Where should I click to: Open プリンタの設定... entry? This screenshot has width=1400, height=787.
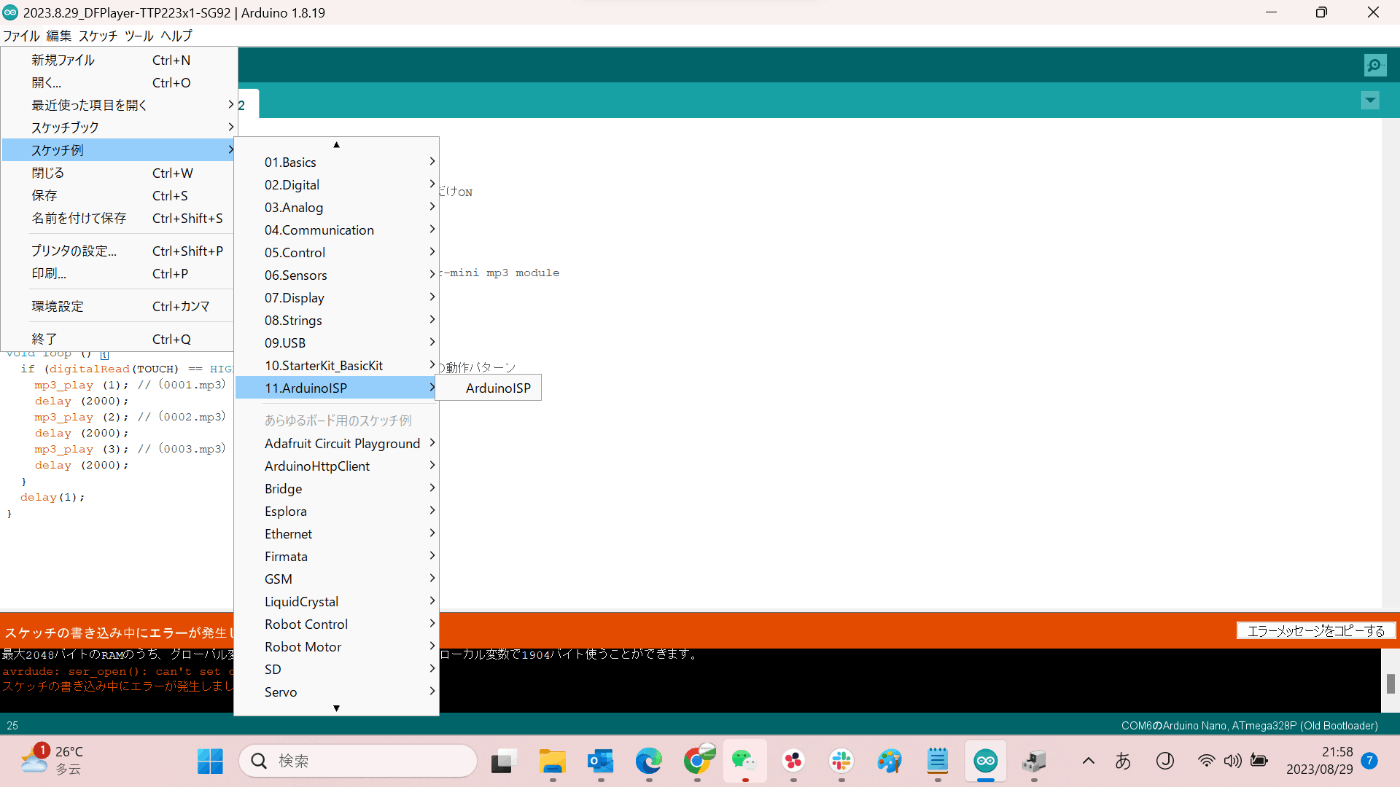119,251
